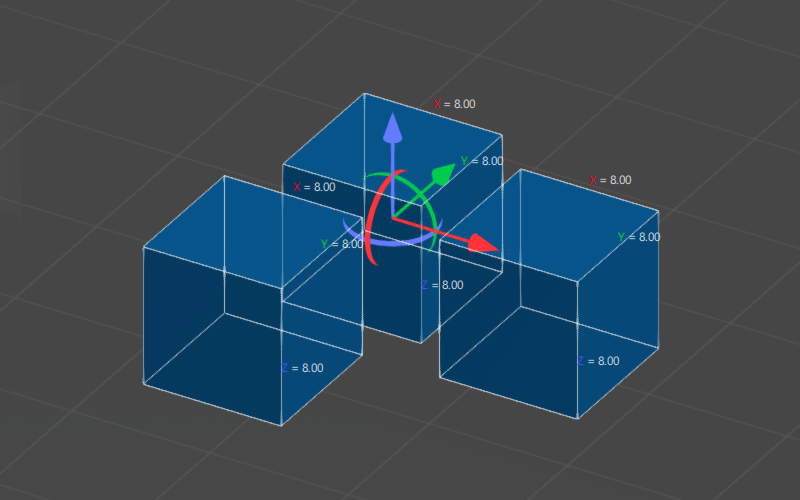Select left cube's Z = 8.00 dimension
Viewport: 800px width, 500px height.
(302, 368)
